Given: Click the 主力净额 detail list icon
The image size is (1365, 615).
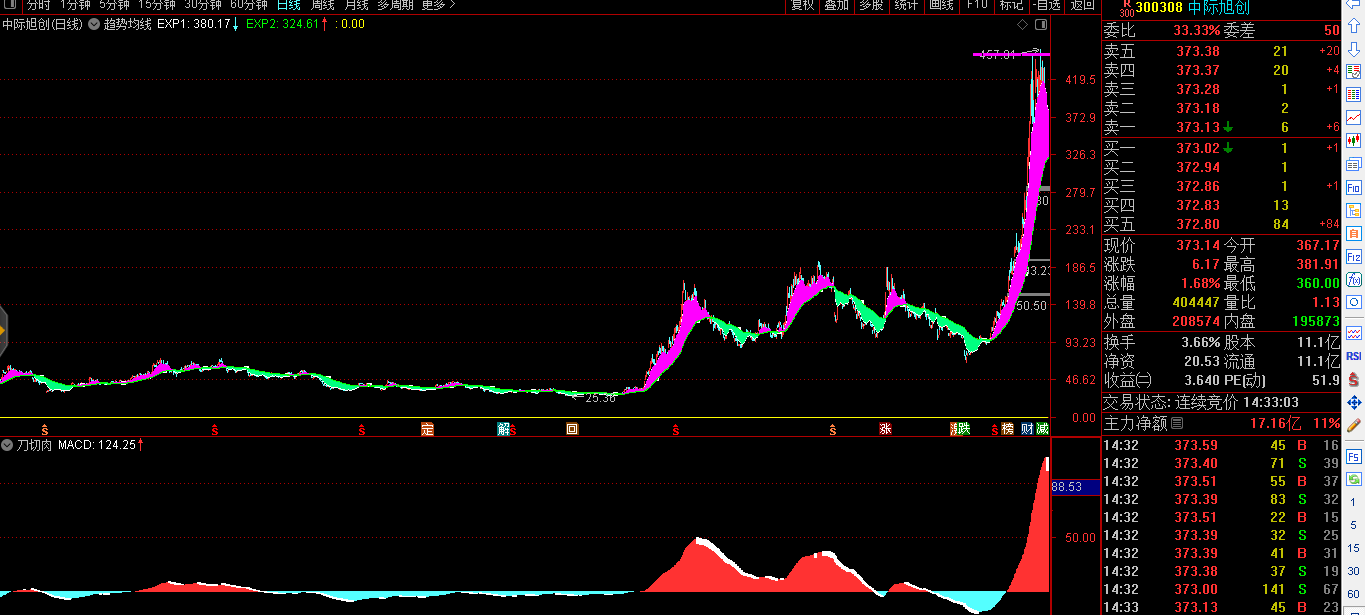Looking at the screenshot, I should tap(1176, 425).
